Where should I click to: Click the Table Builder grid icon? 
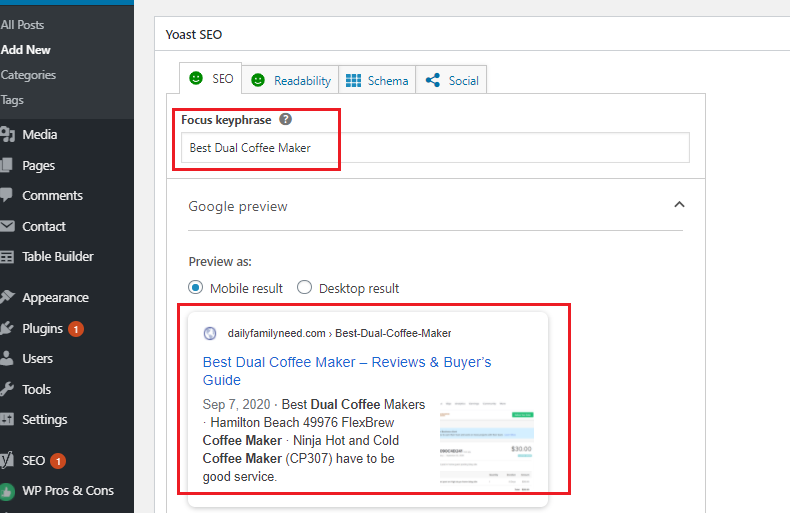tap(7, 257)
